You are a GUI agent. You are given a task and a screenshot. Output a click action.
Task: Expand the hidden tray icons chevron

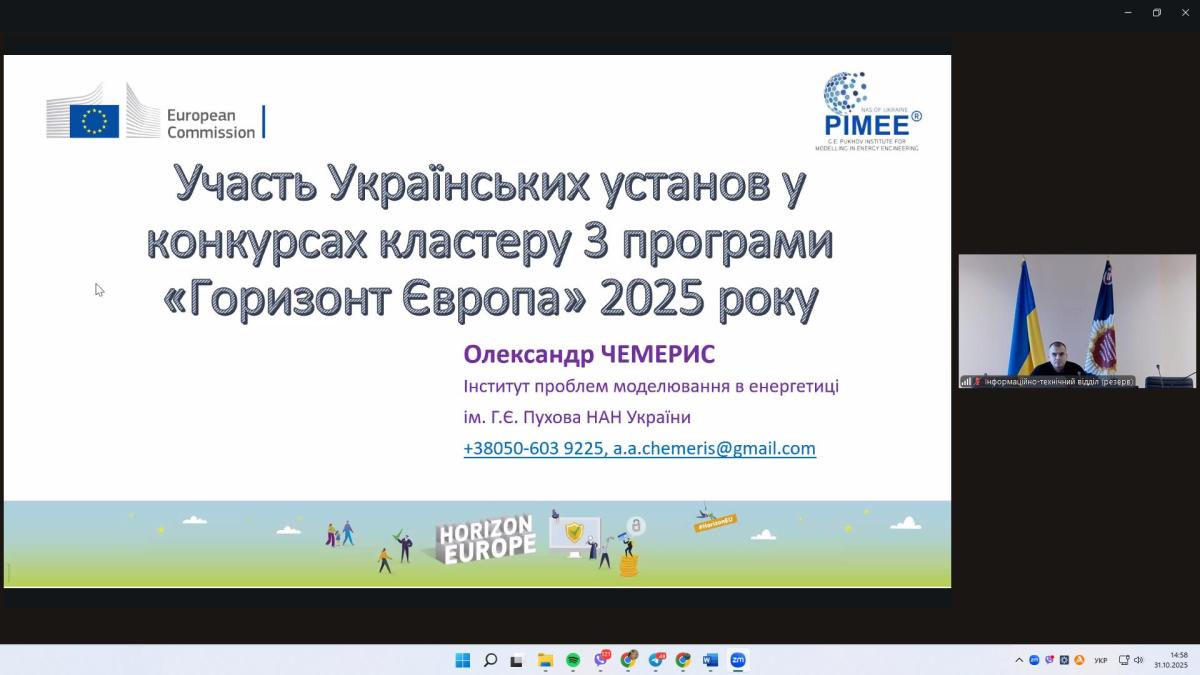coord(1019,660)
